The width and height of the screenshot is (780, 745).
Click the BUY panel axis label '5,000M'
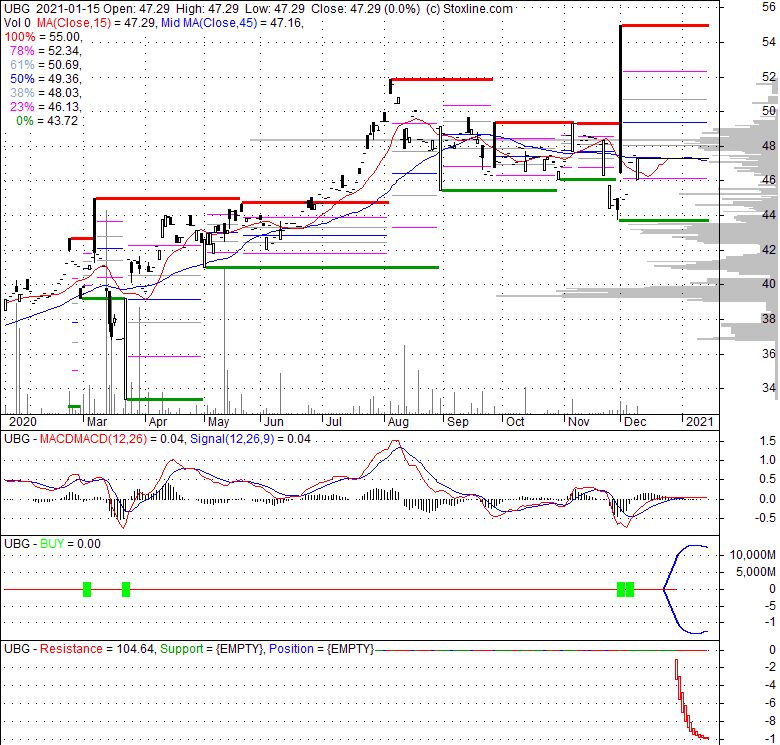pos(756,572)
